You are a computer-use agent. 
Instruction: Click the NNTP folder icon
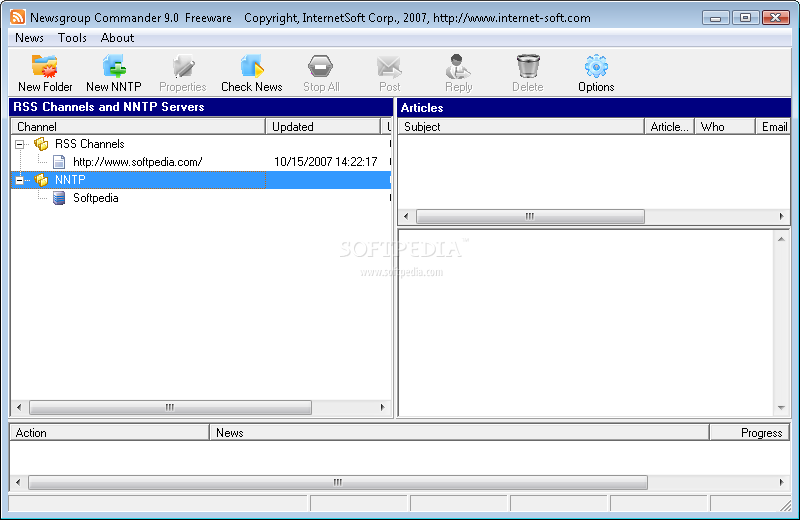pos(41,180)
